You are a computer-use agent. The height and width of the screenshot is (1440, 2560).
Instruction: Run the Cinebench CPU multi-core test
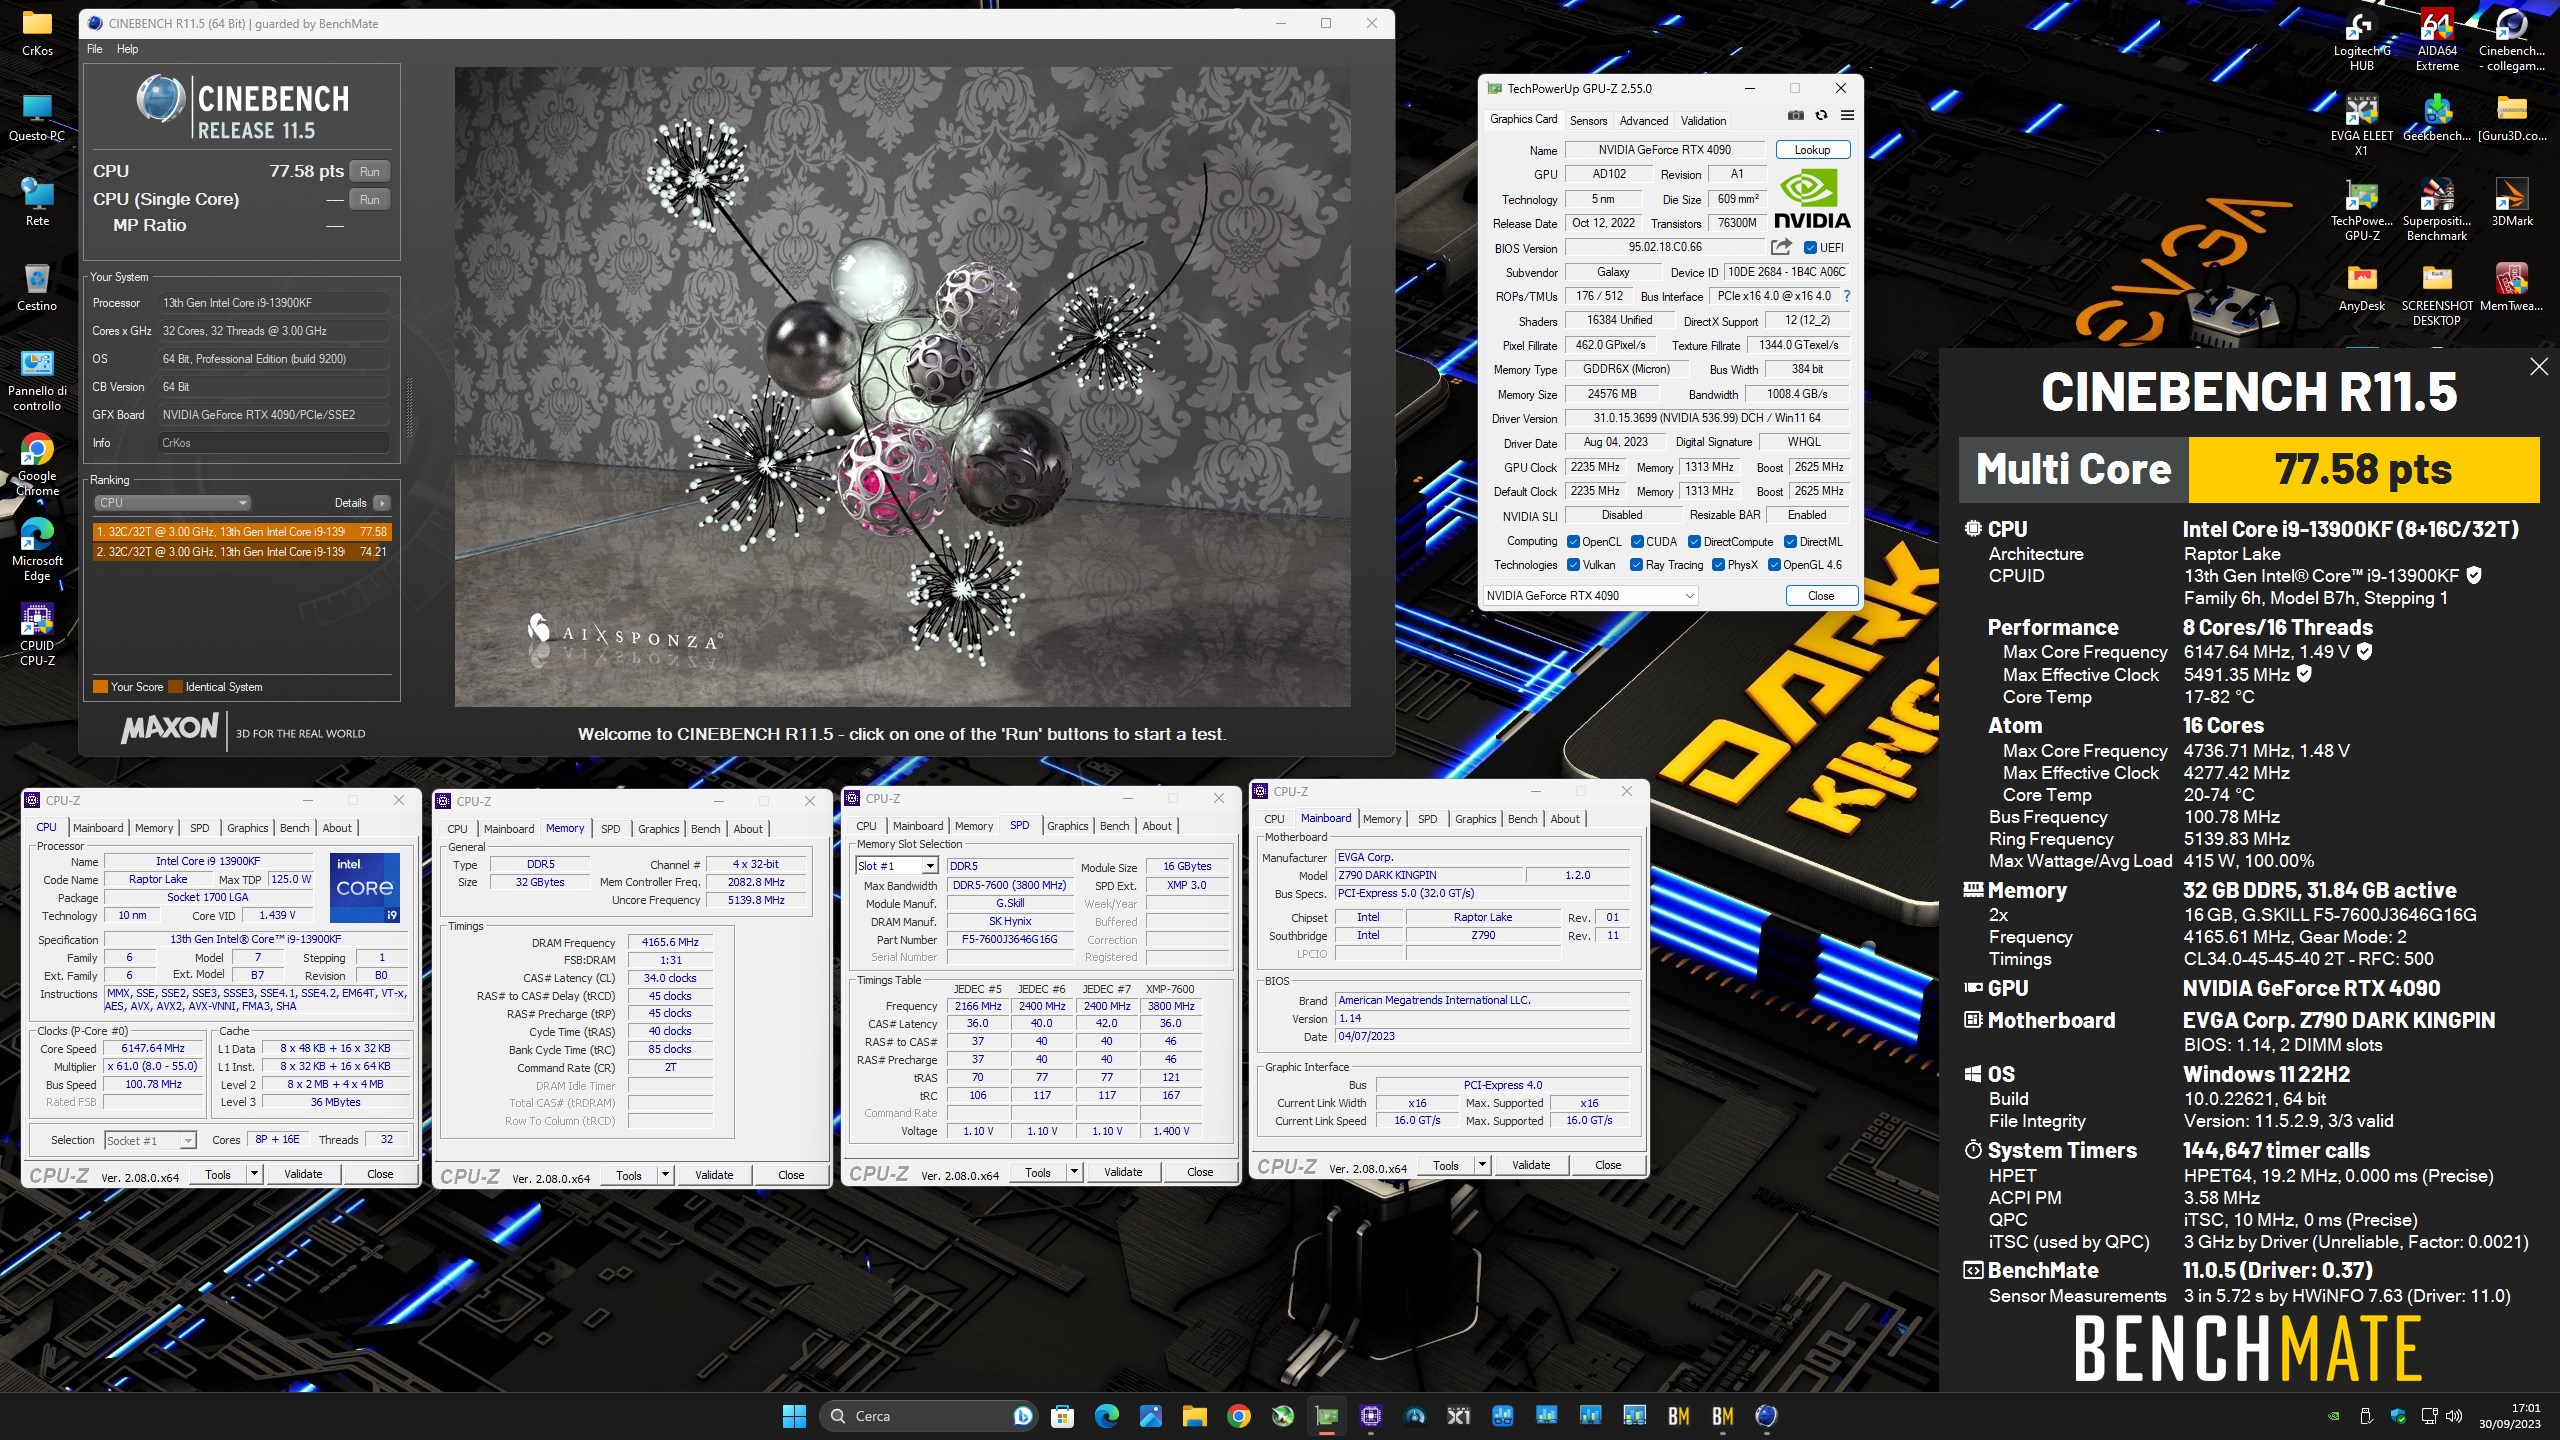370,172
